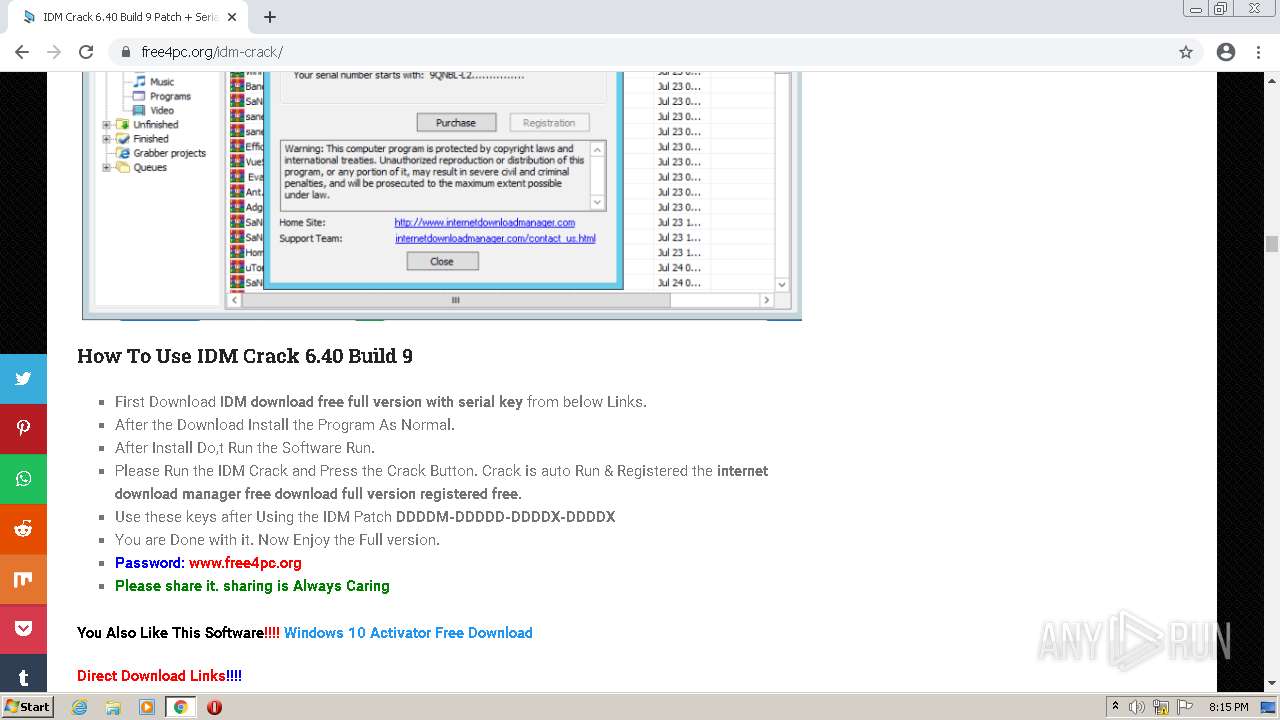Click the www.free4pc.org password link
Viewport: 1280px width, 720px height.
coord(245,563)
